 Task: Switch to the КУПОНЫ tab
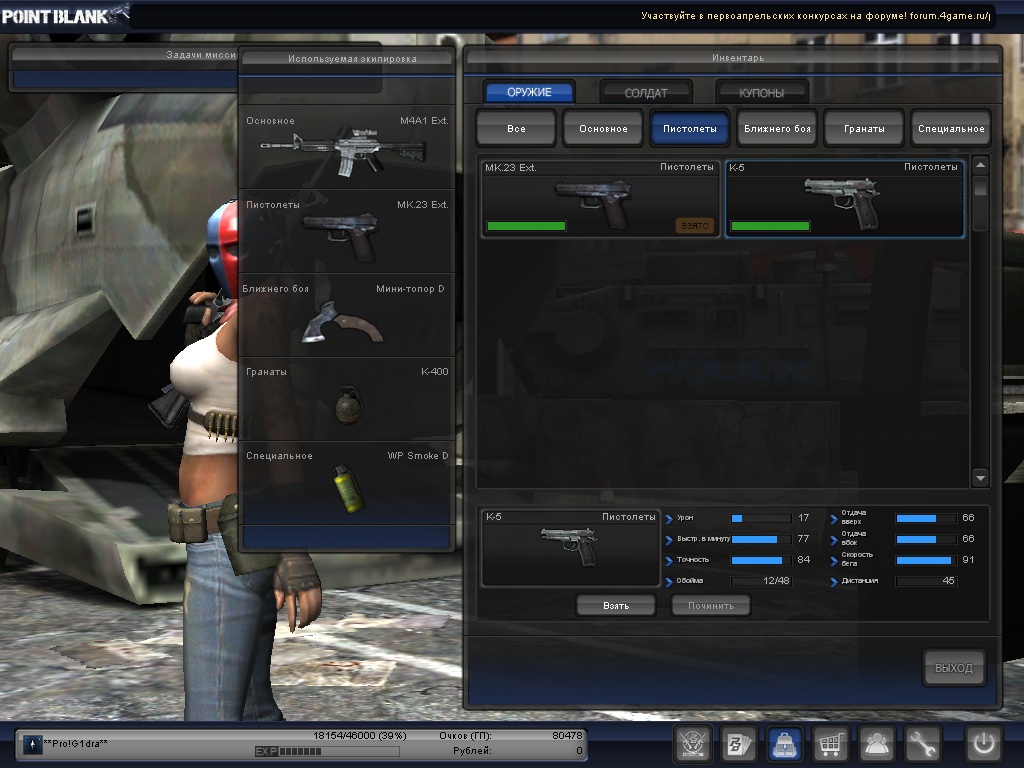[761, 93]
